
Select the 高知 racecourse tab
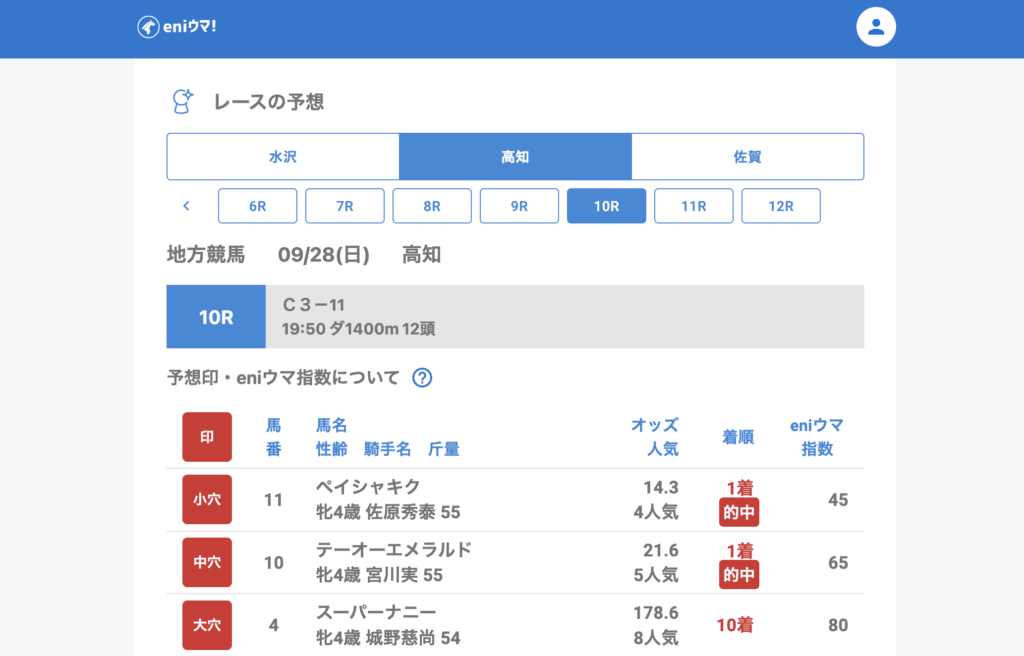coord(515,157)
